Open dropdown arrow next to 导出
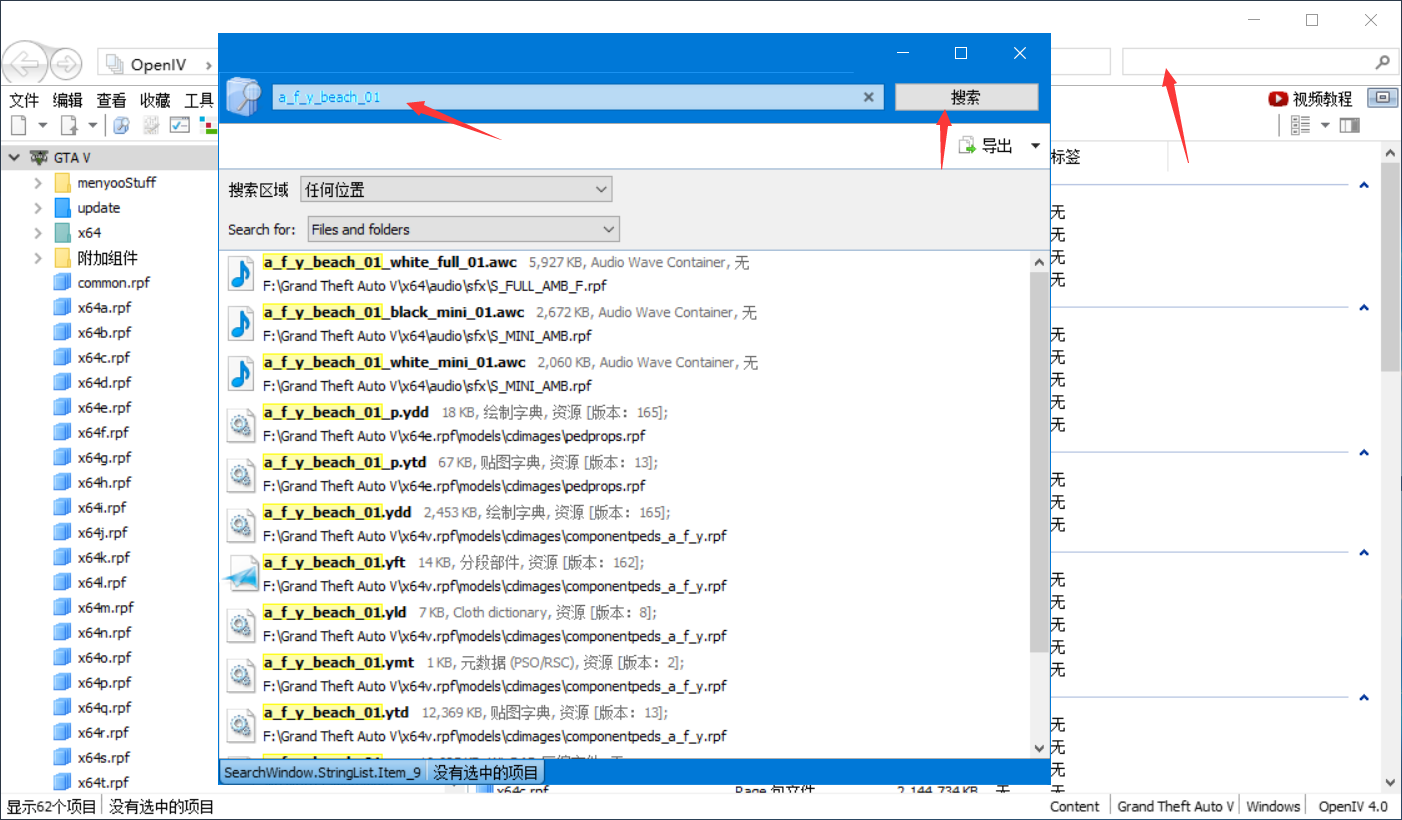The width and height of the screenshot is (1402, 820). (1035, 146)
